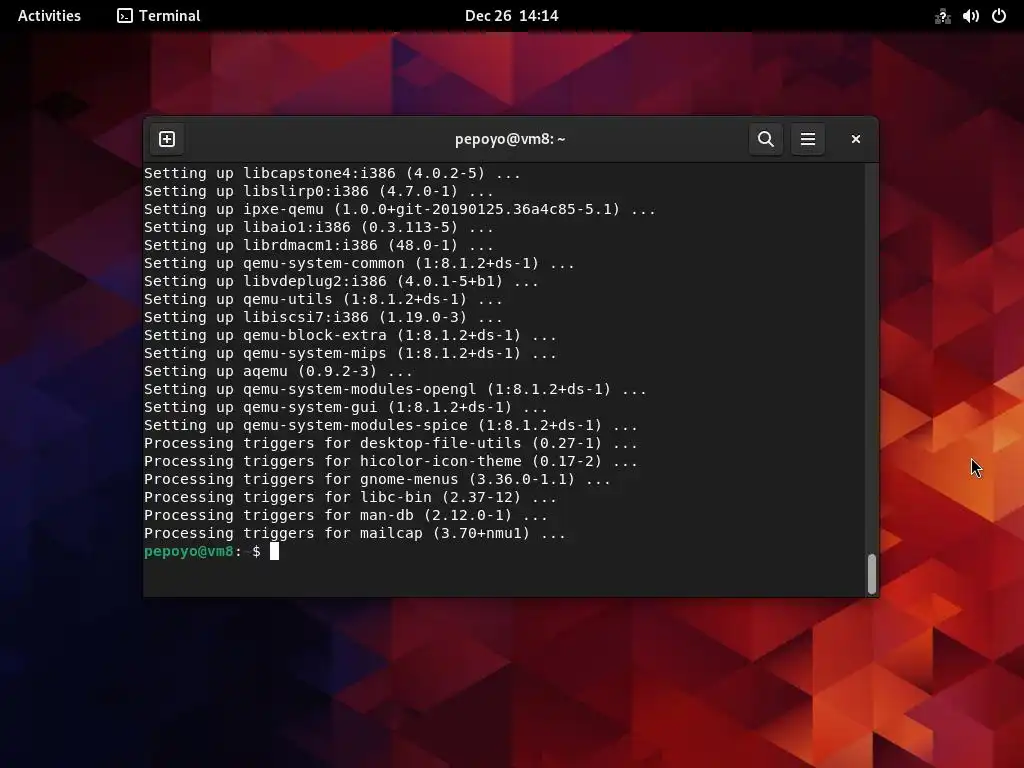The width and height of the screenshot is (1024, 768).
Task: Click the line Setting up librdmacm1:i386
Action: [319, 245]
